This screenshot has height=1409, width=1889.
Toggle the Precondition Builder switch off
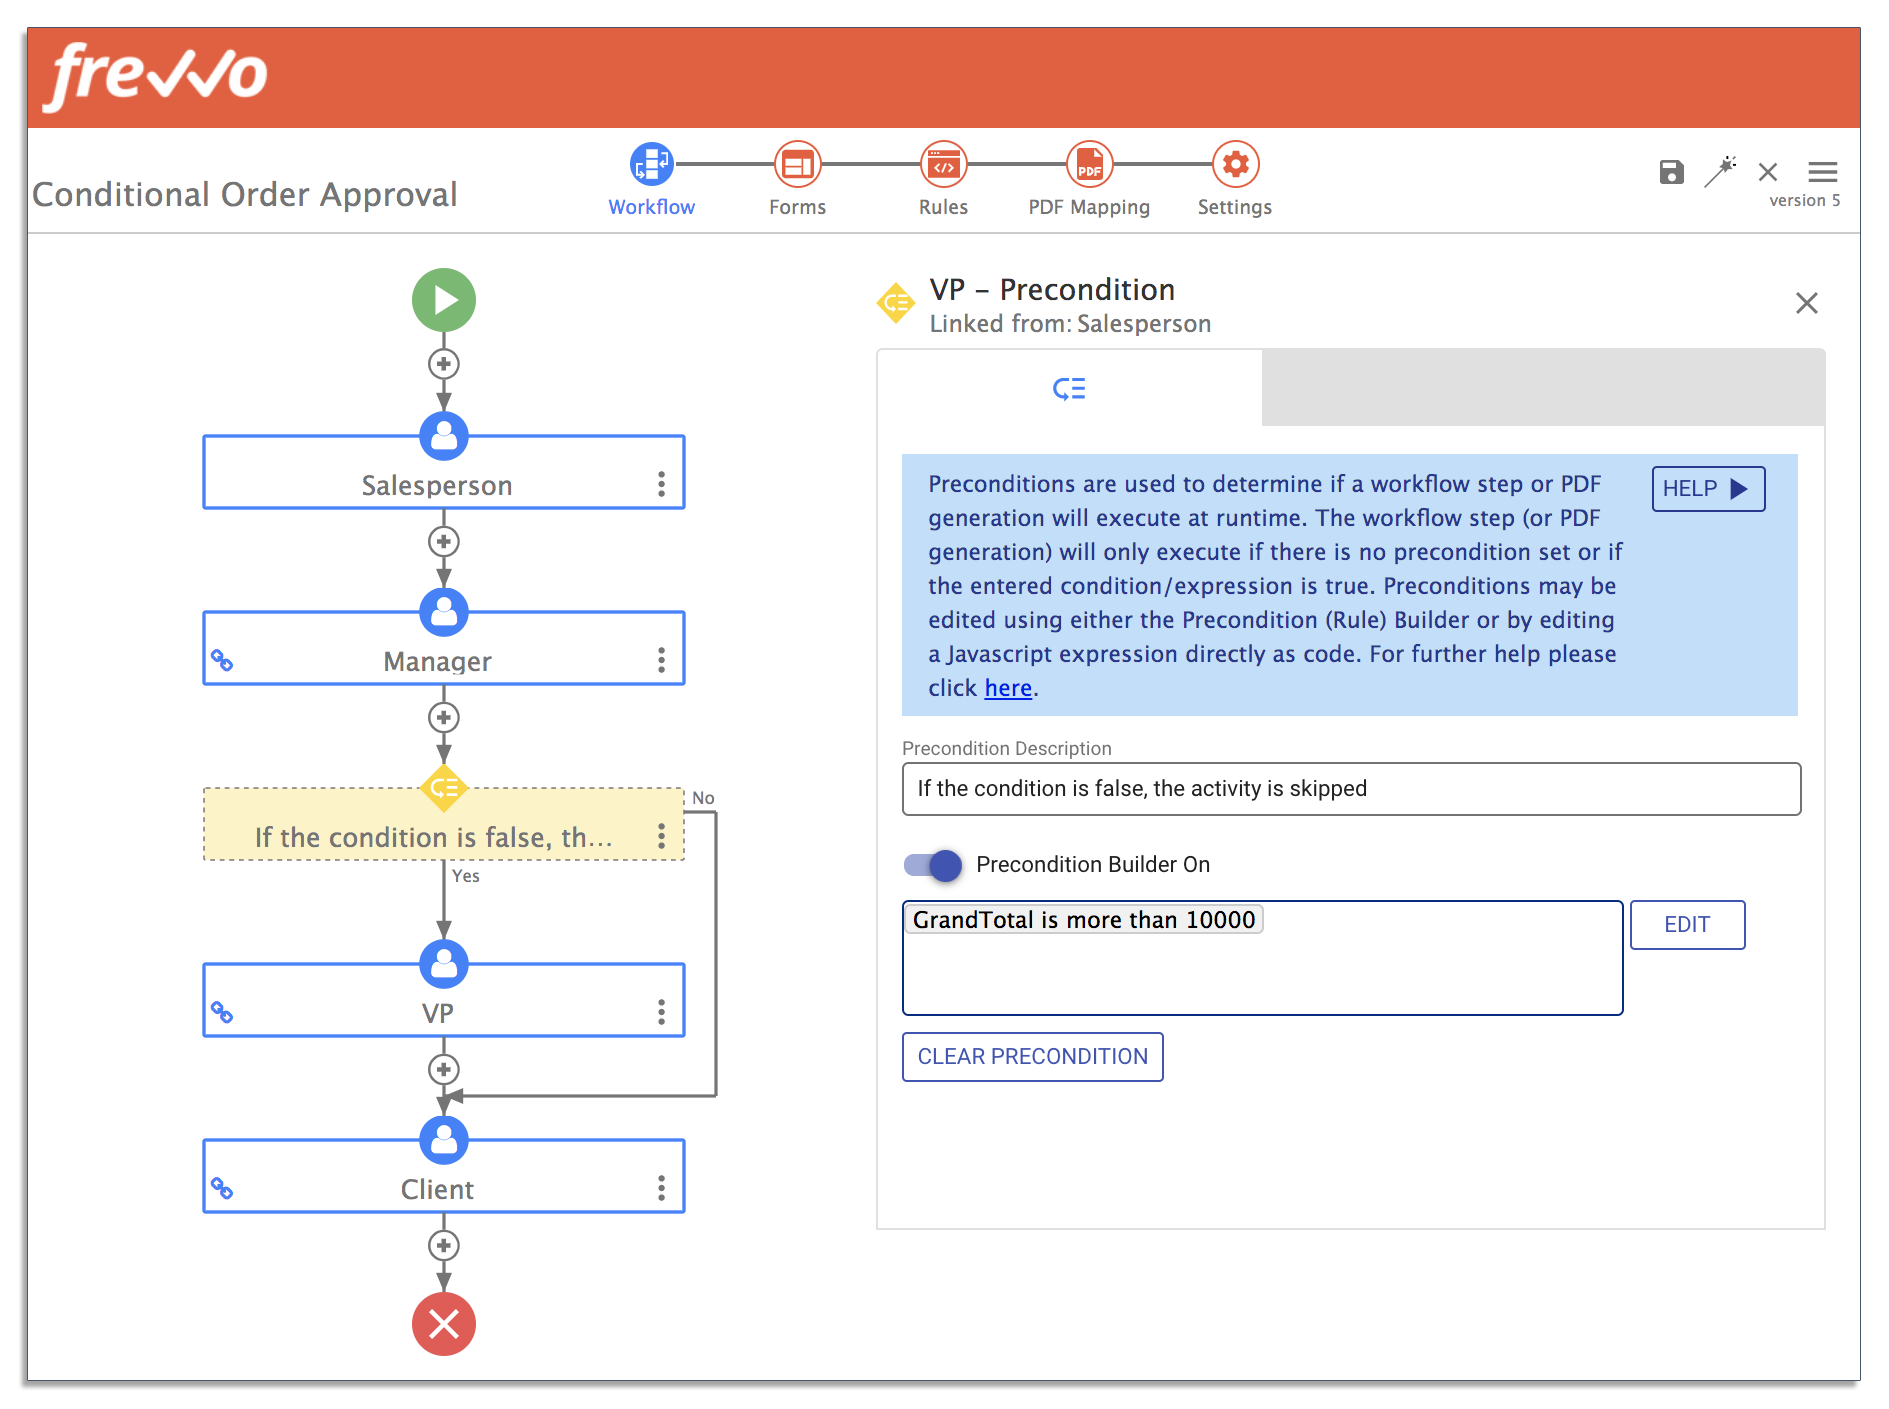[932, 865]
